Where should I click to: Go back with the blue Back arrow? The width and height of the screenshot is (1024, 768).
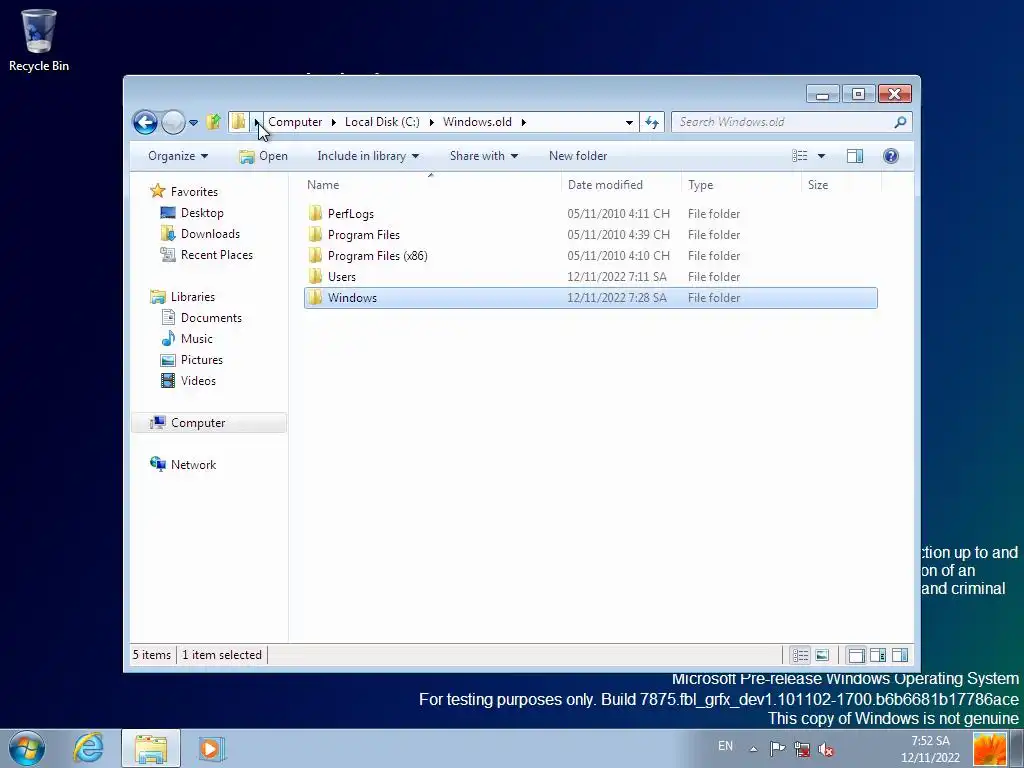tap(145, 122)
